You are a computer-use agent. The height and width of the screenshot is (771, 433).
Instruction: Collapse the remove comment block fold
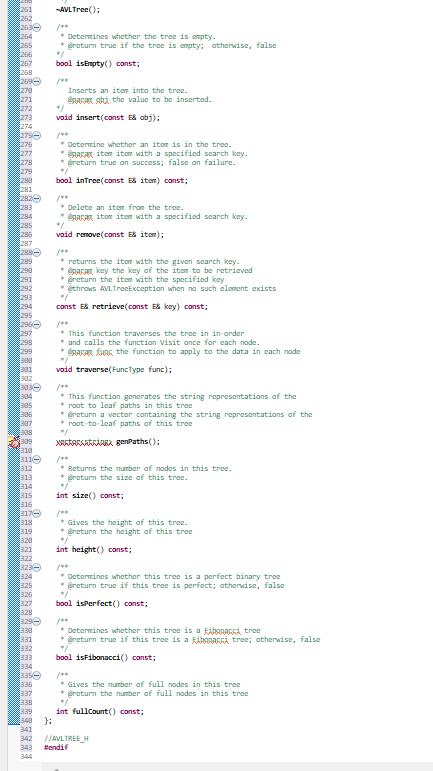click(x=37, y=199)
